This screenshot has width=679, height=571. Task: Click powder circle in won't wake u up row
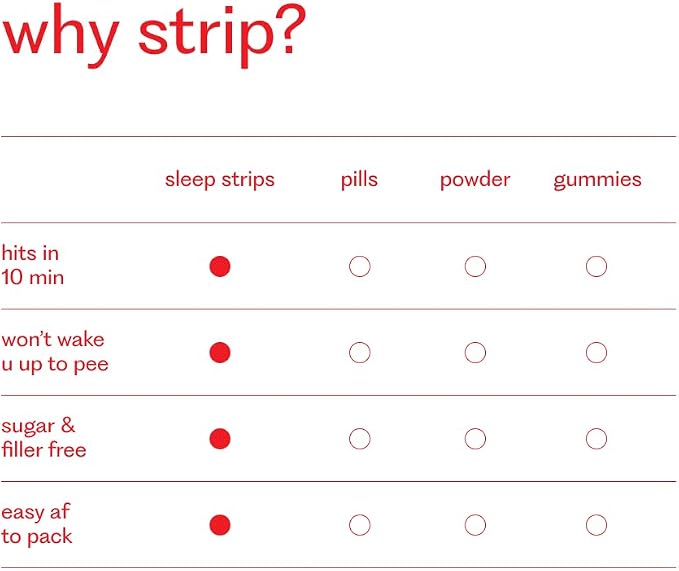click(475, 352)
